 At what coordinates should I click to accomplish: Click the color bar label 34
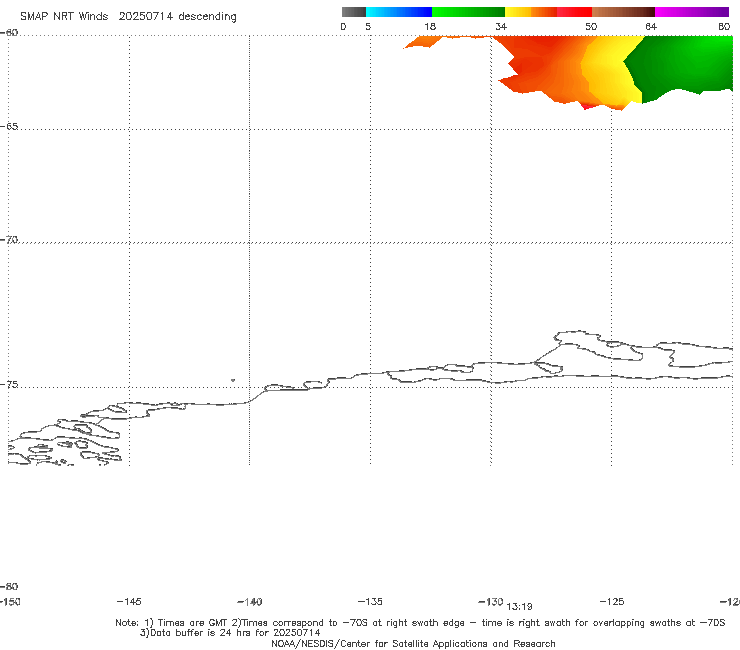point(501,26)
